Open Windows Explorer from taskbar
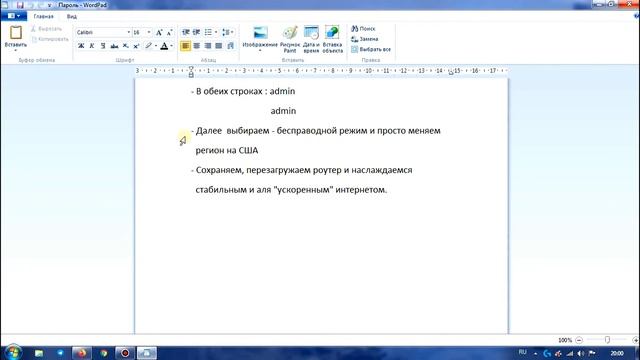 pyautogui.click(x=39, y=353)
